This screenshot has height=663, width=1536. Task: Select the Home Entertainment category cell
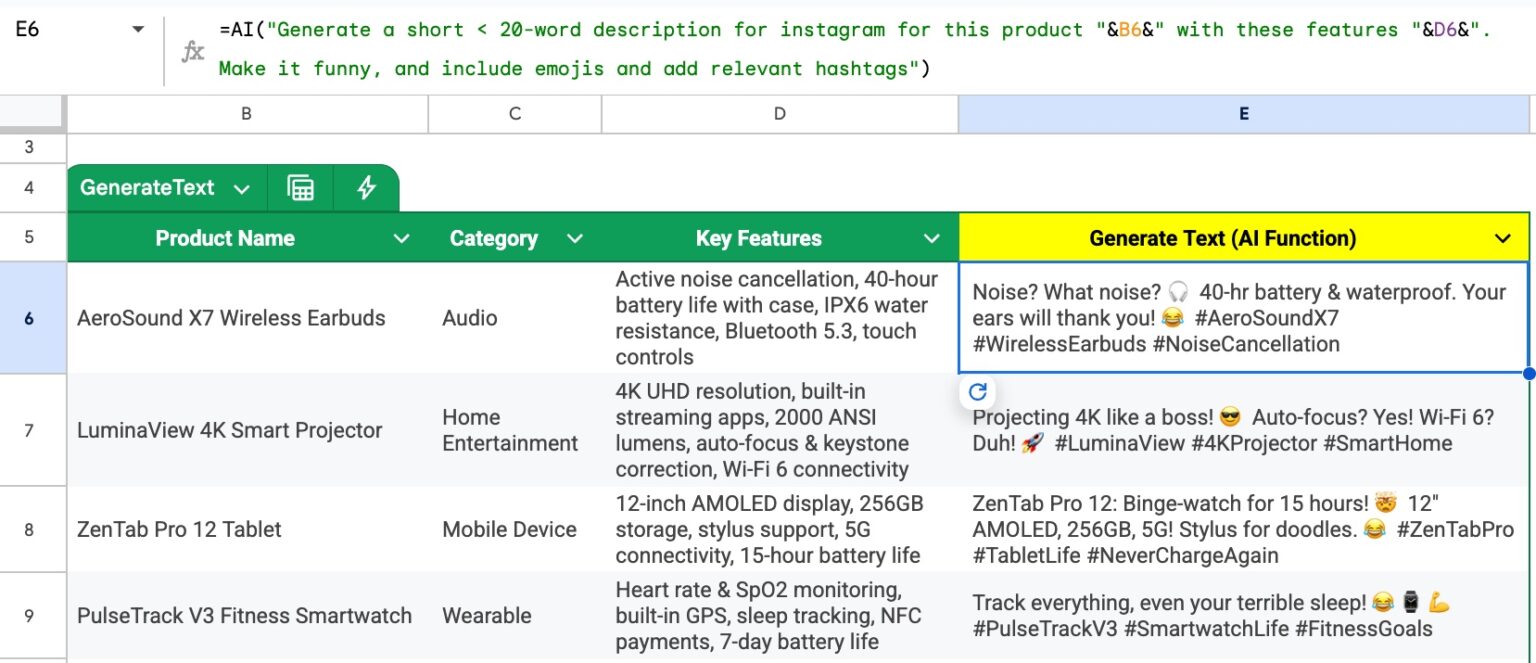(510, 430)
